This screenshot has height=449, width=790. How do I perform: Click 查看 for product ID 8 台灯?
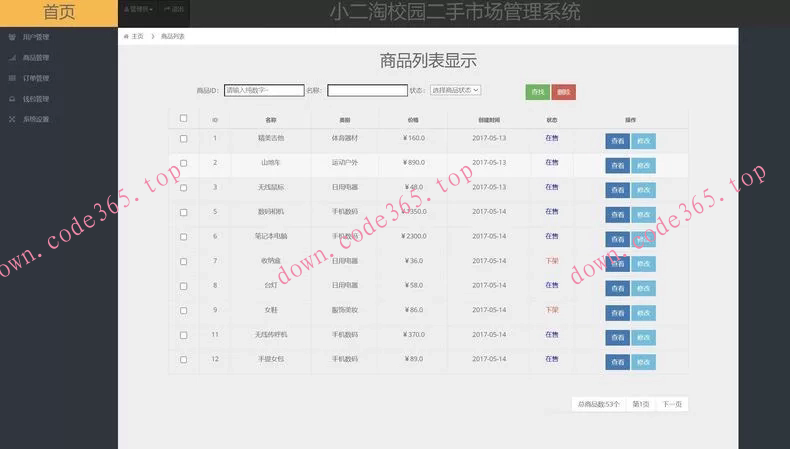pyautogui.click(x=618, y=288)
